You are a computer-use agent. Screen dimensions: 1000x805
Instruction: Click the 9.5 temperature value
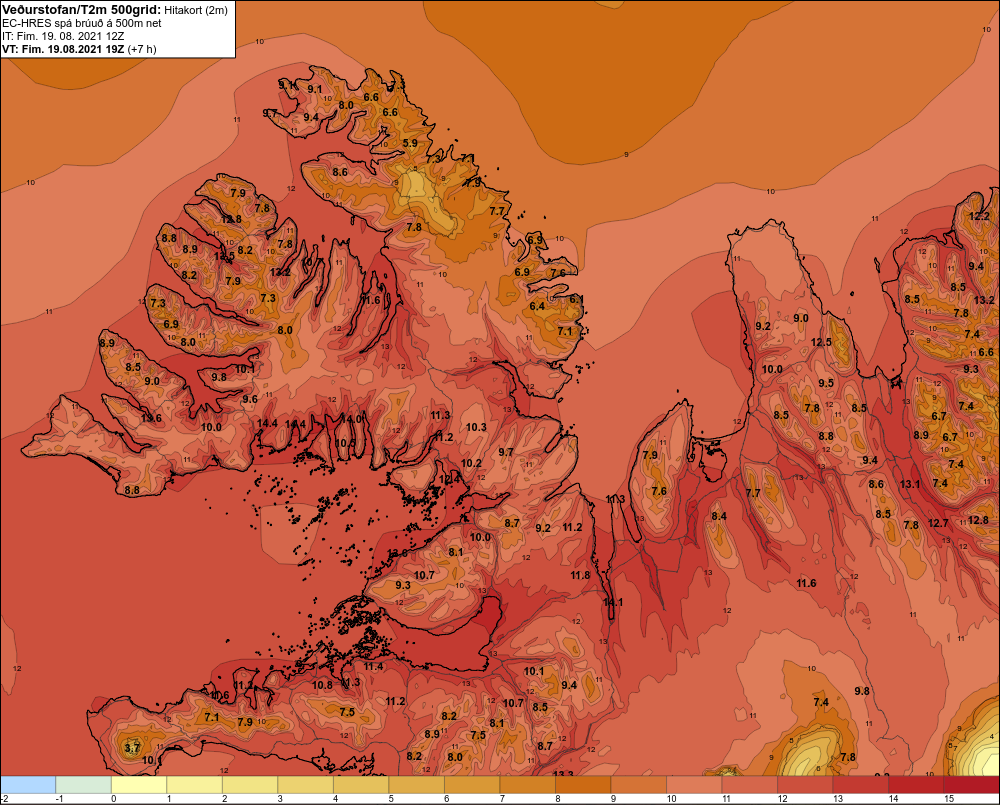(826, 383)
